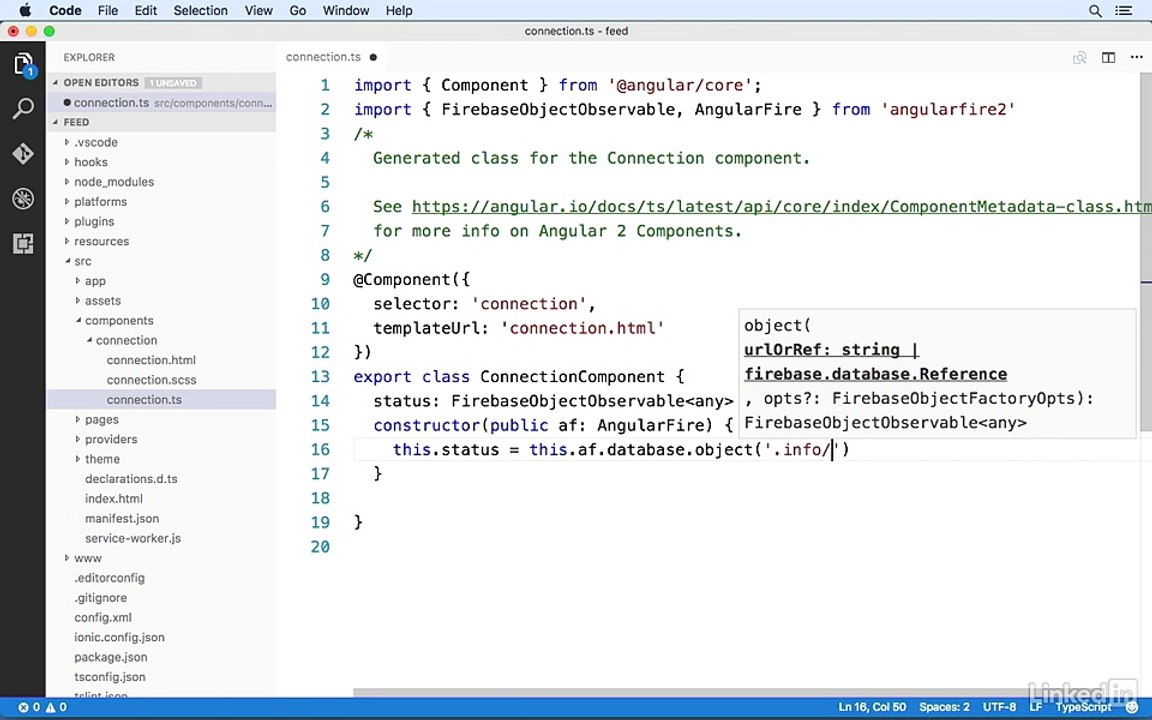Open the Window menu
The image size is (1152, 720).
(346, 10)
